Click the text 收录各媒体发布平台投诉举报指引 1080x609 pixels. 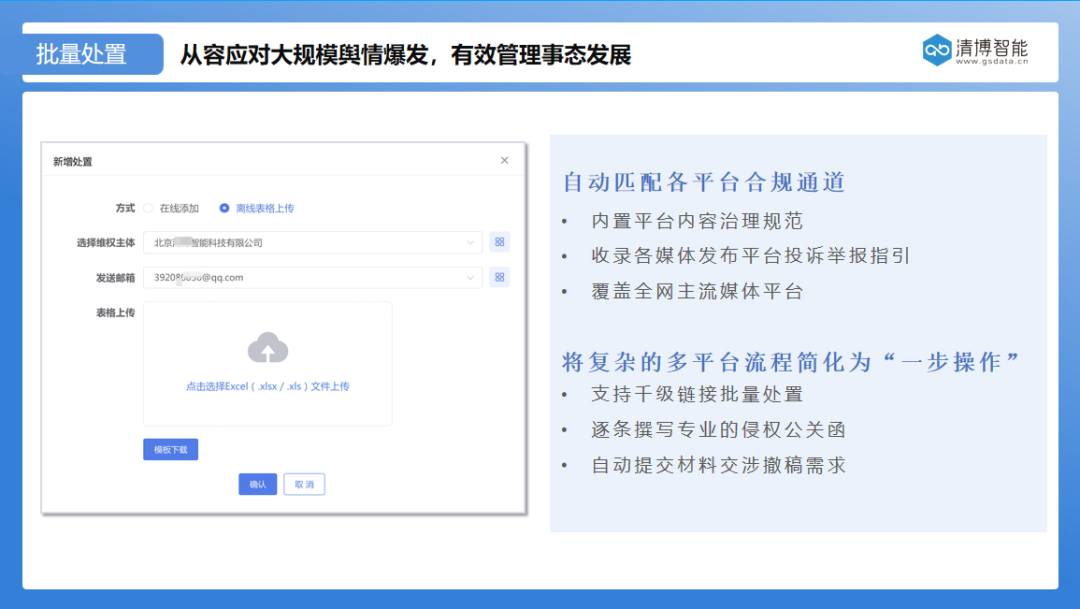(x=751, y=256)
